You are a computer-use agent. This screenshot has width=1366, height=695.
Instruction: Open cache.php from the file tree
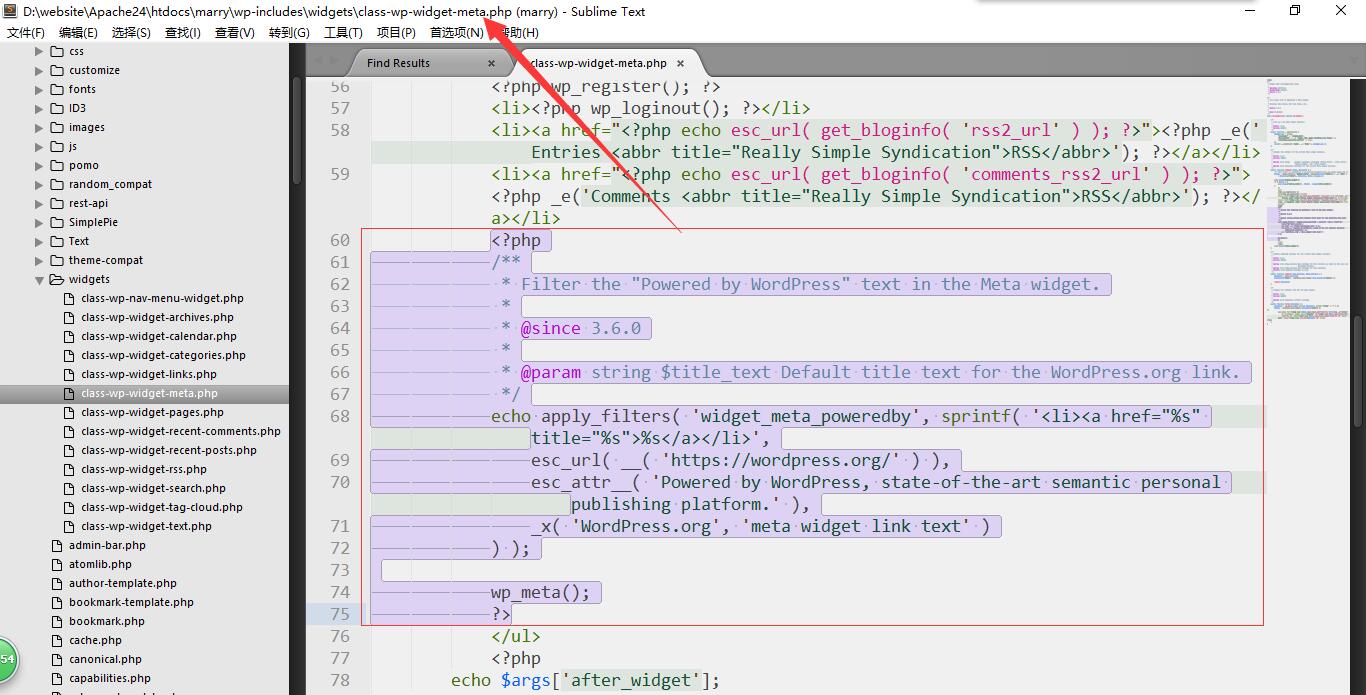point(95,641)
